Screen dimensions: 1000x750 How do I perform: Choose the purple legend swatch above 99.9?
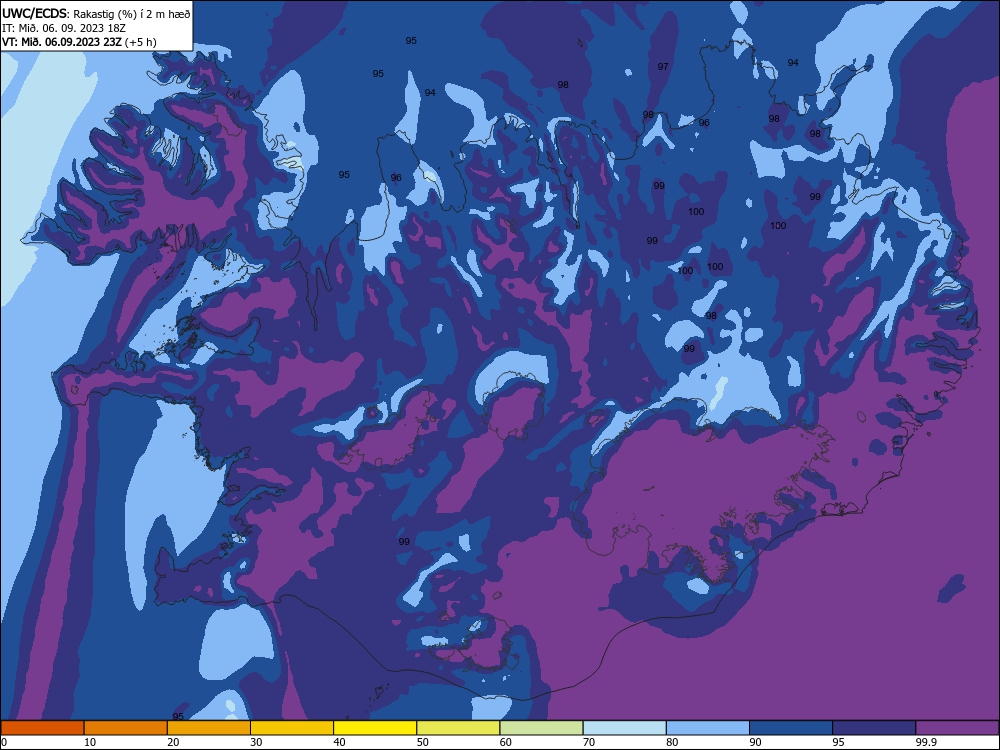957,728
